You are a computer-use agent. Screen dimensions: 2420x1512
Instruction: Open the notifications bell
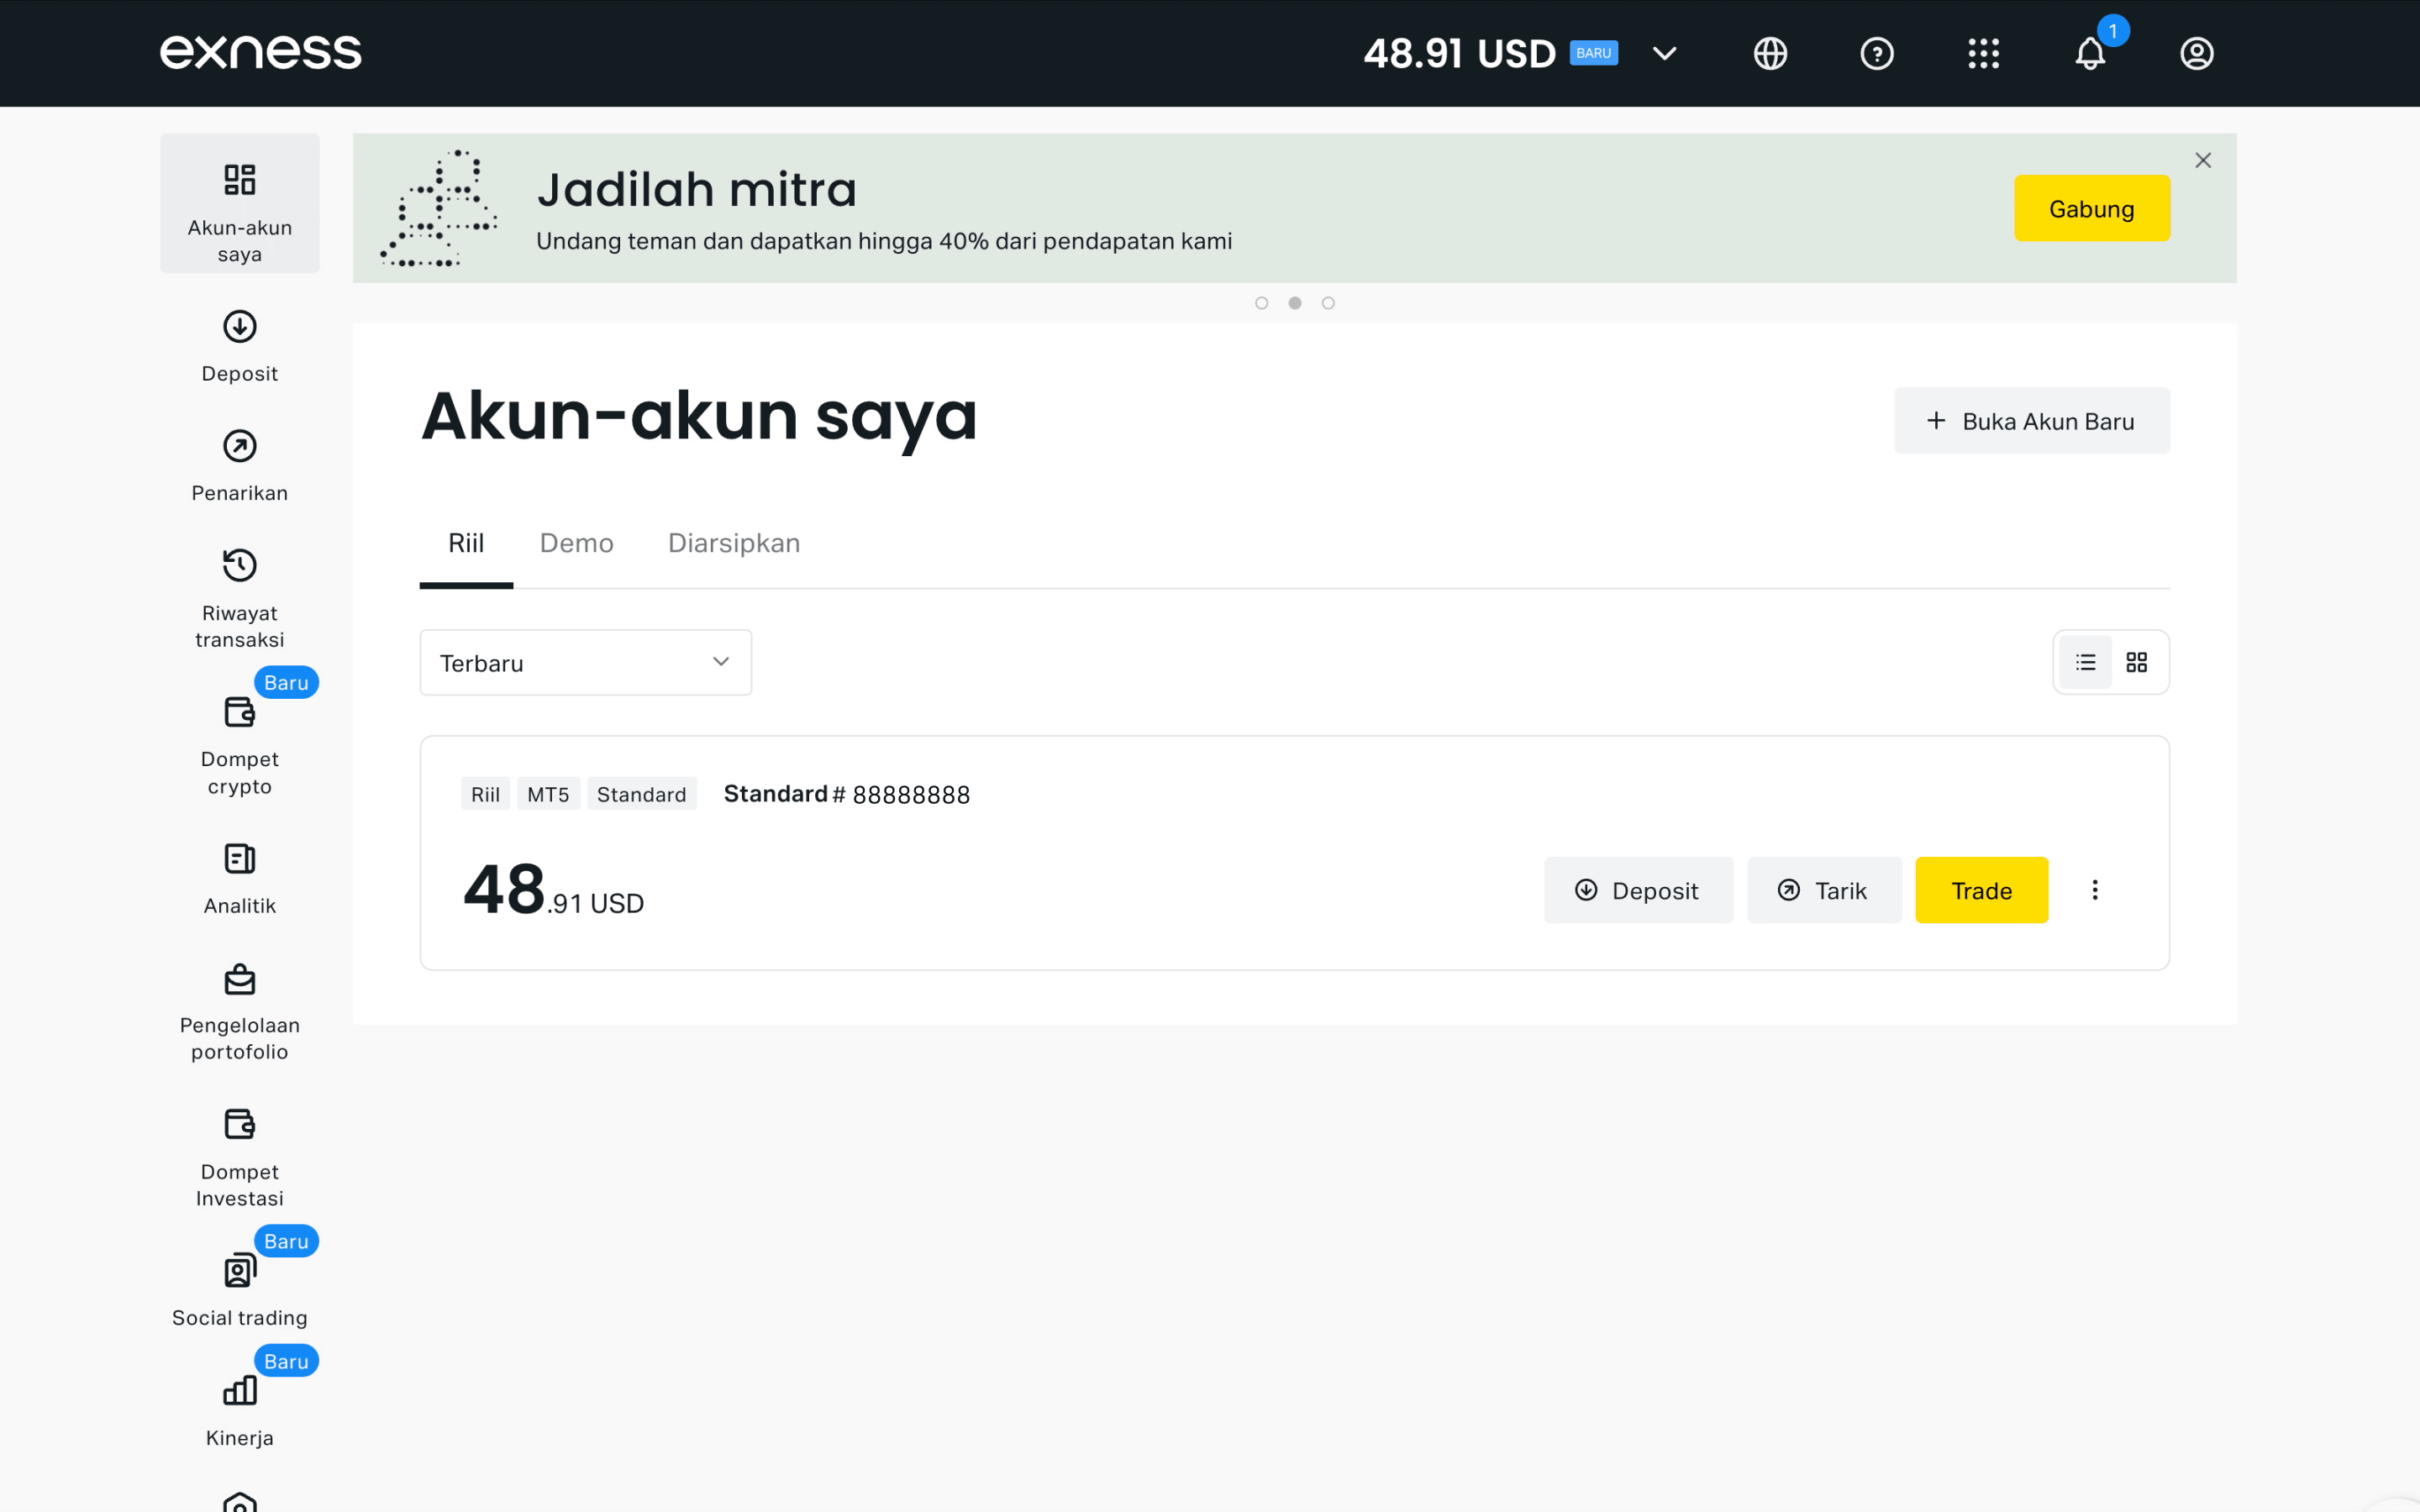pos(2089,53)
